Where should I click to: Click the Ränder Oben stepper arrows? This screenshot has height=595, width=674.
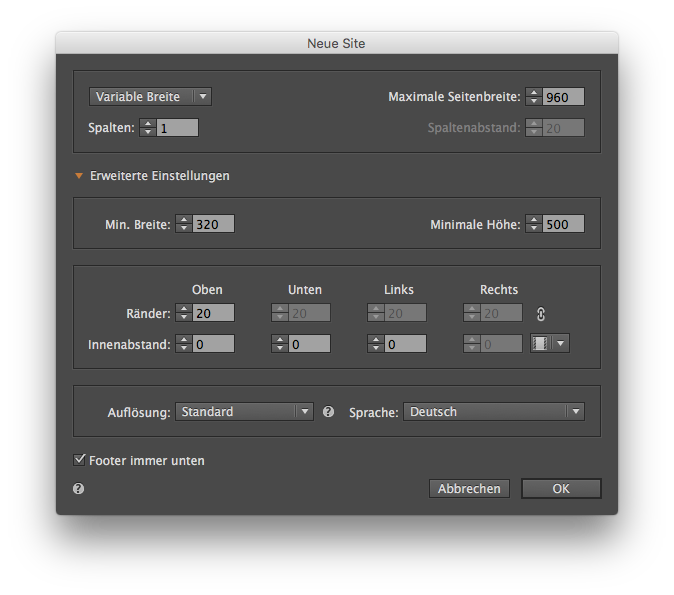(x=183, y=313)
